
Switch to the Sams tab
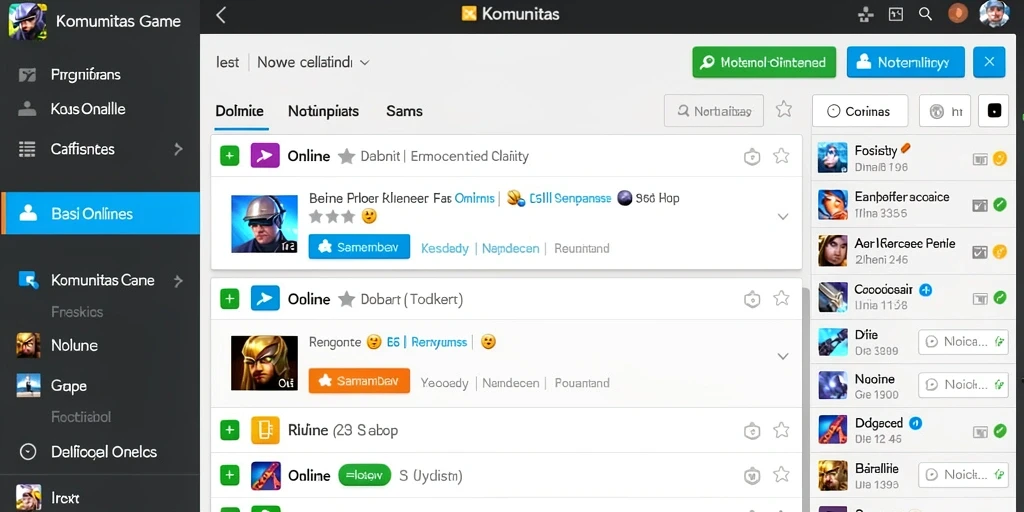[404, 111]
